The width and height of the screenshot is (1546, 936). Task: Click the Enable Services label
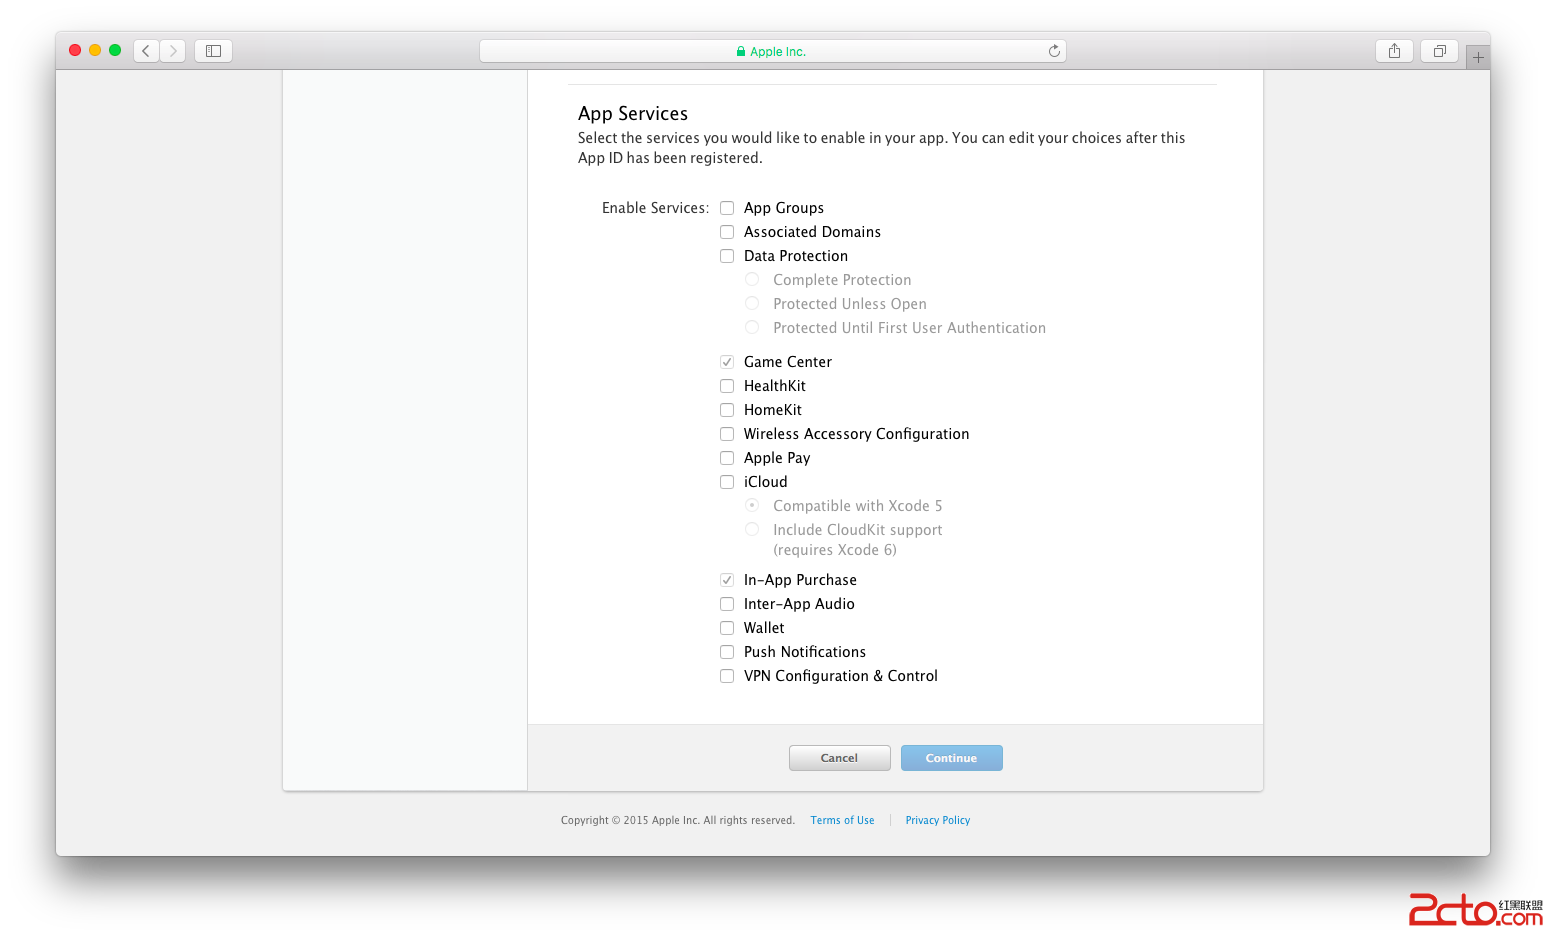coord(655,208)
